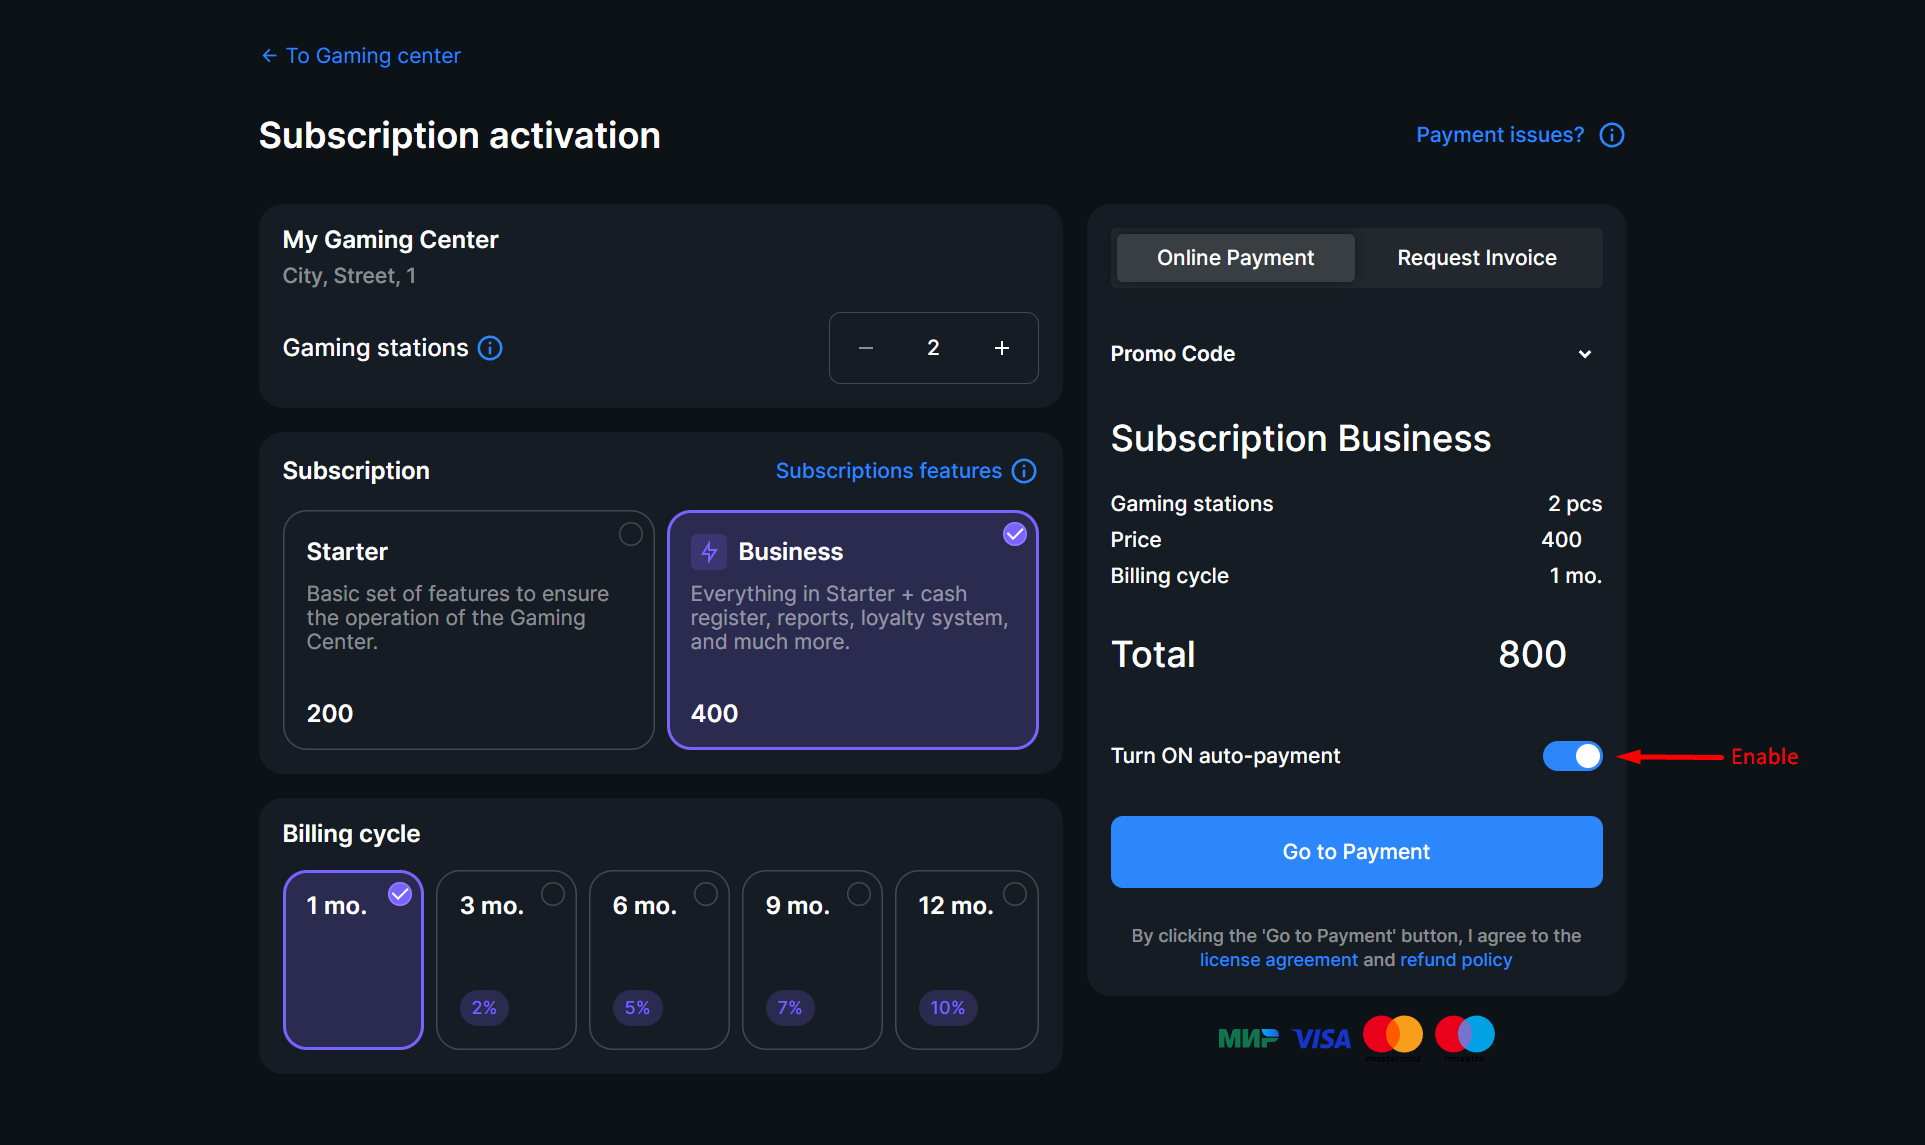1925x1145 pixels.
Task: Select the Online Payment tab
Action: coord(1235,257)
